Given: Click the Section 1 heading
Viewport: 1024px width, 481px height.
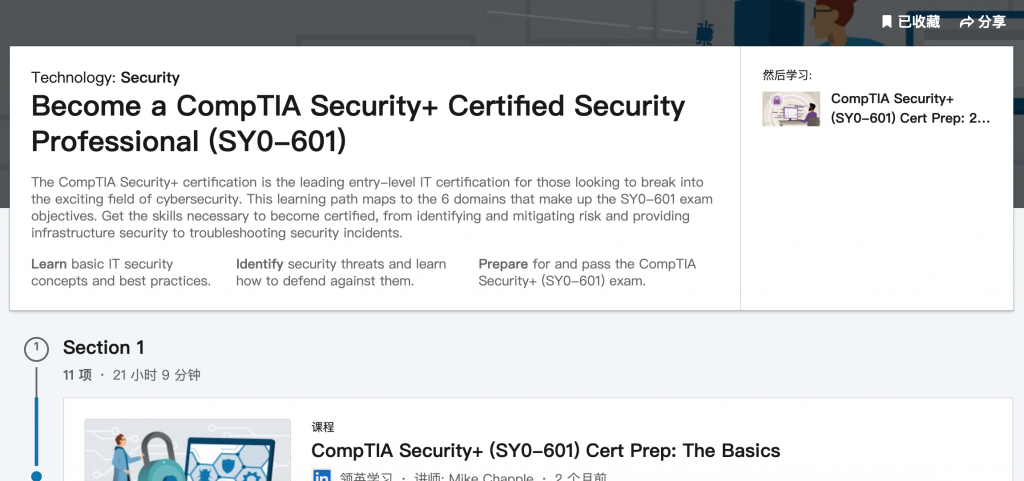Looking at the screenshot, I should point(104,347).
